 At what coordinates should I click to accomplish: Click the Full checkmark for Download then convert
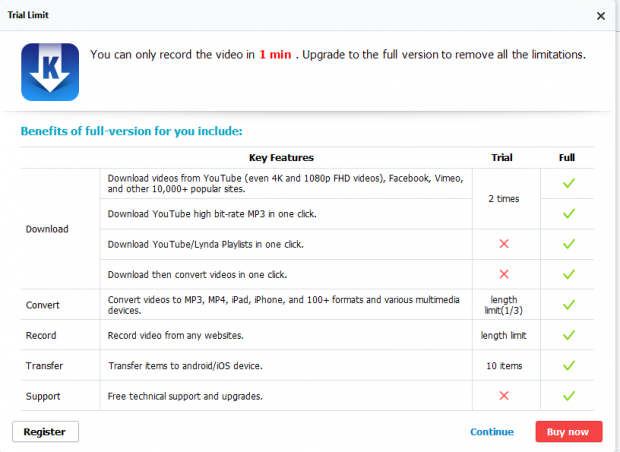pyautogui.click(x=567, y=274)
